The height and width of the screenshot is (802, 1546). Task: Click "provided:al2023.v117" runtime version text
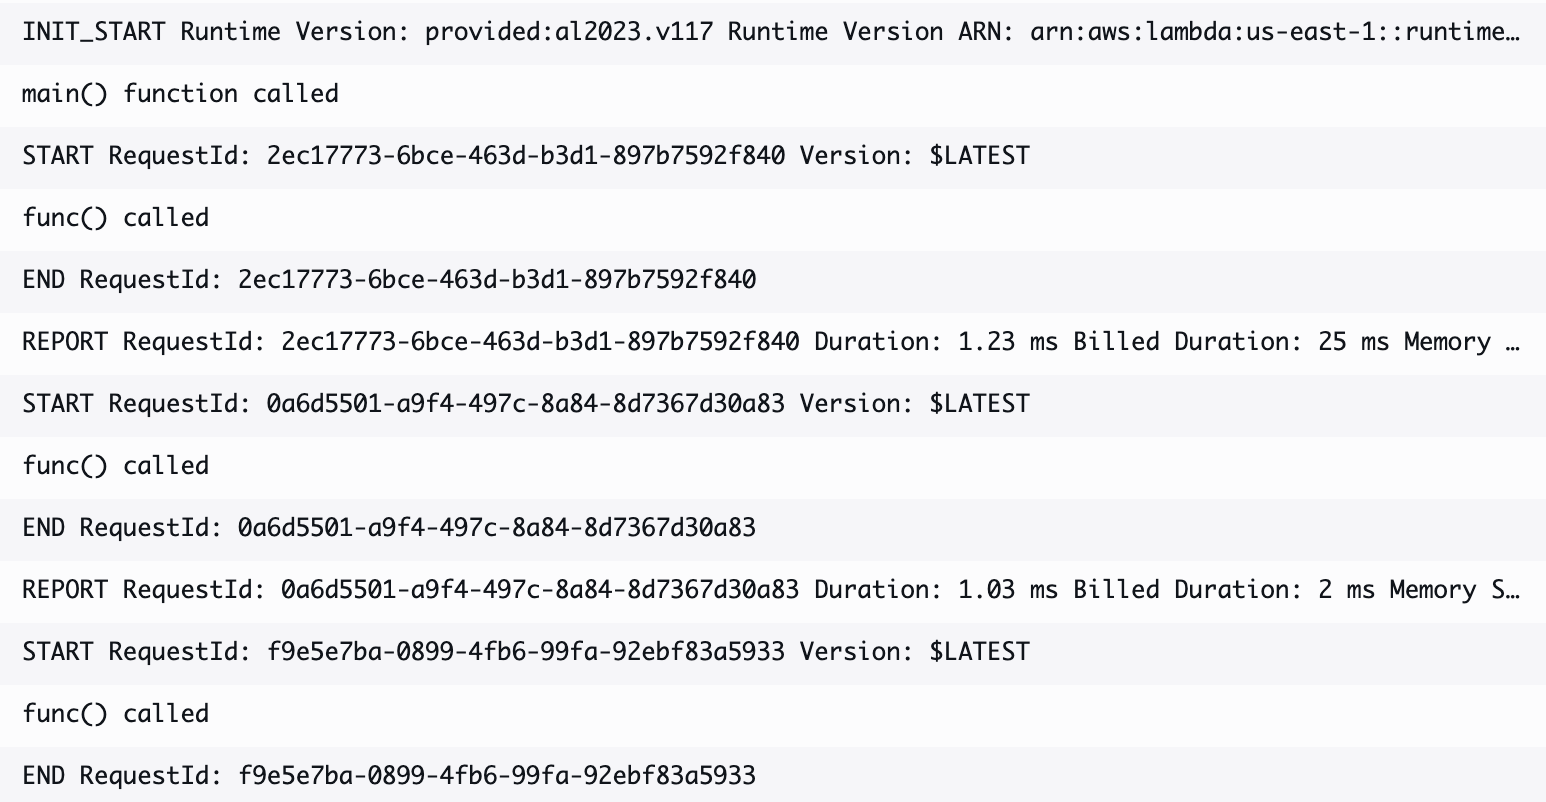tap(569, 31)
